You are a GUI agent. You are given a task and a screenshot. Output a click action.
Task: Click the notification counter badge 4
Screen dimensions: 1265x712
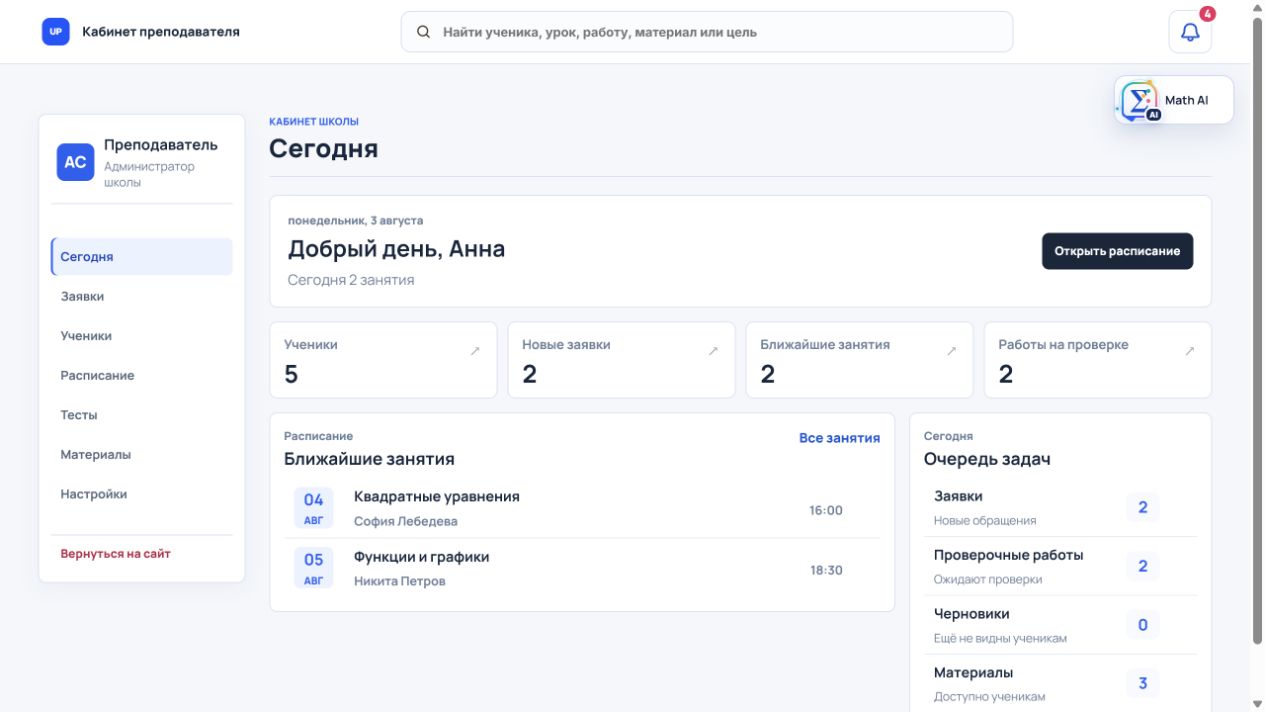point(1208,14)
